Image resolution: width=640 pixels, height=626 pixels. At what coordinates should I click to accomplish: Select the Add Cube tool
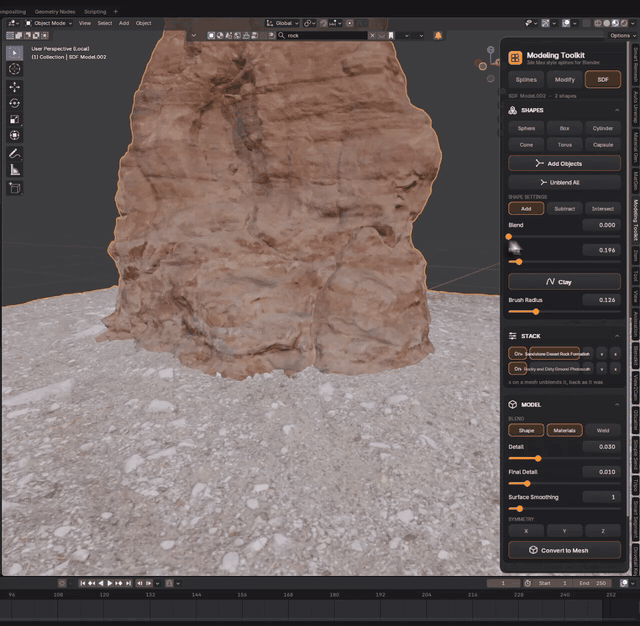tap(14, 188)
